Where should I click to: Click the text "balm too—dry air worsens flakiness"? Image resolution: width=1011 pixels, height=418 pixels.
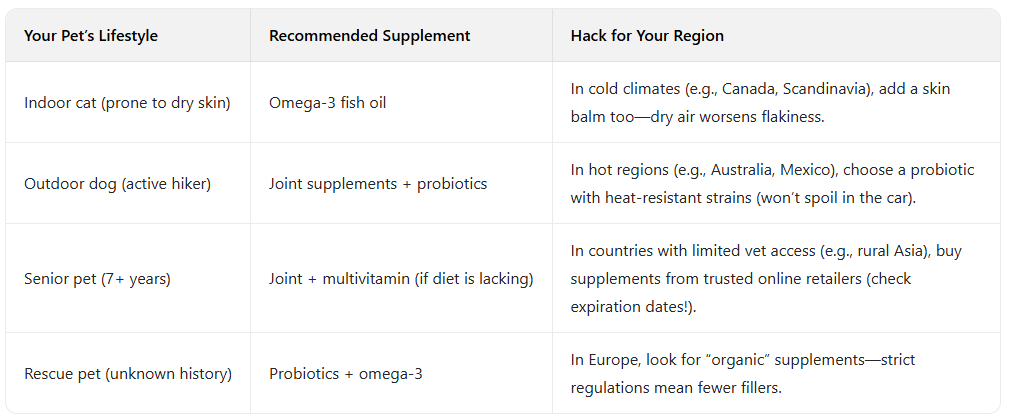(x=693, y=115)
